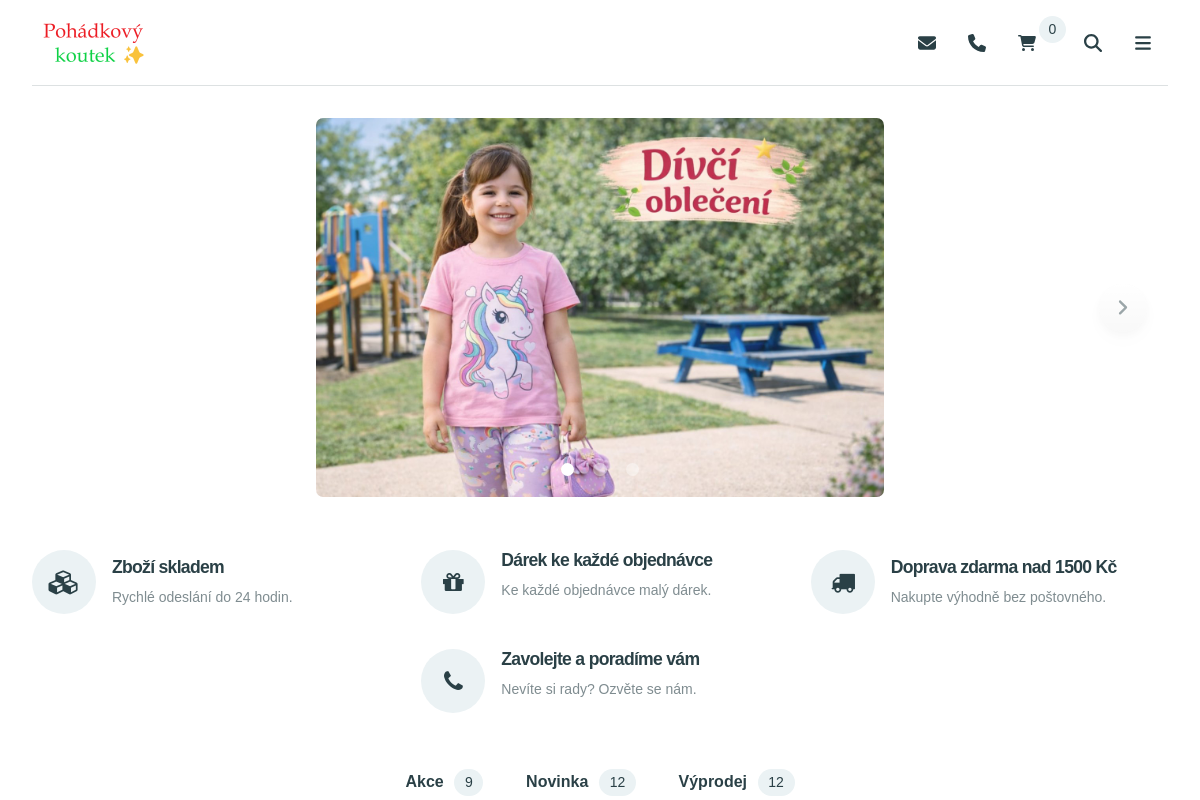Viewport: 1200px width, 800px height.
Task: Select the third carousel slide dot
Action: click(x=633, y=469)
